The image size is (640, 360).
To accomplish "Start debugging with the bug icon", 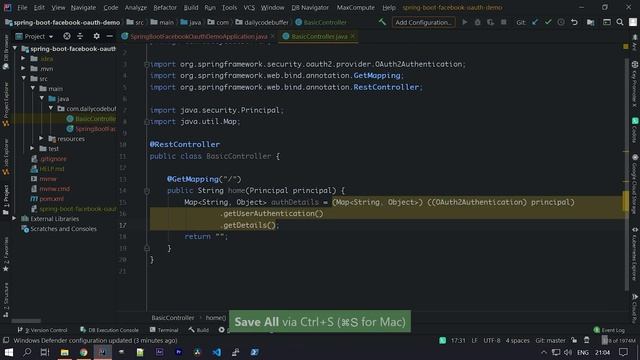I will (x=478, y=22).
